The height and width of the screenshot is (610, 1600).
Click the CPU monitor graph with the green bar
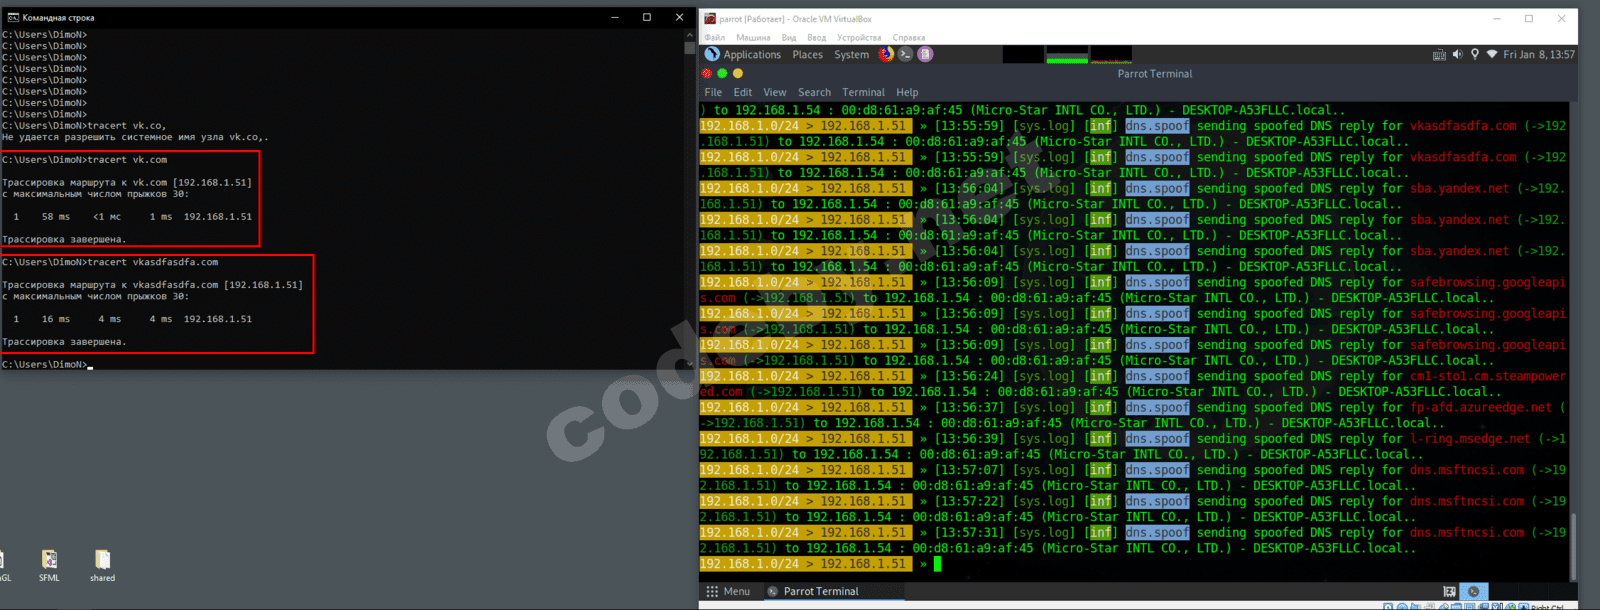[x=1067, y=54]
